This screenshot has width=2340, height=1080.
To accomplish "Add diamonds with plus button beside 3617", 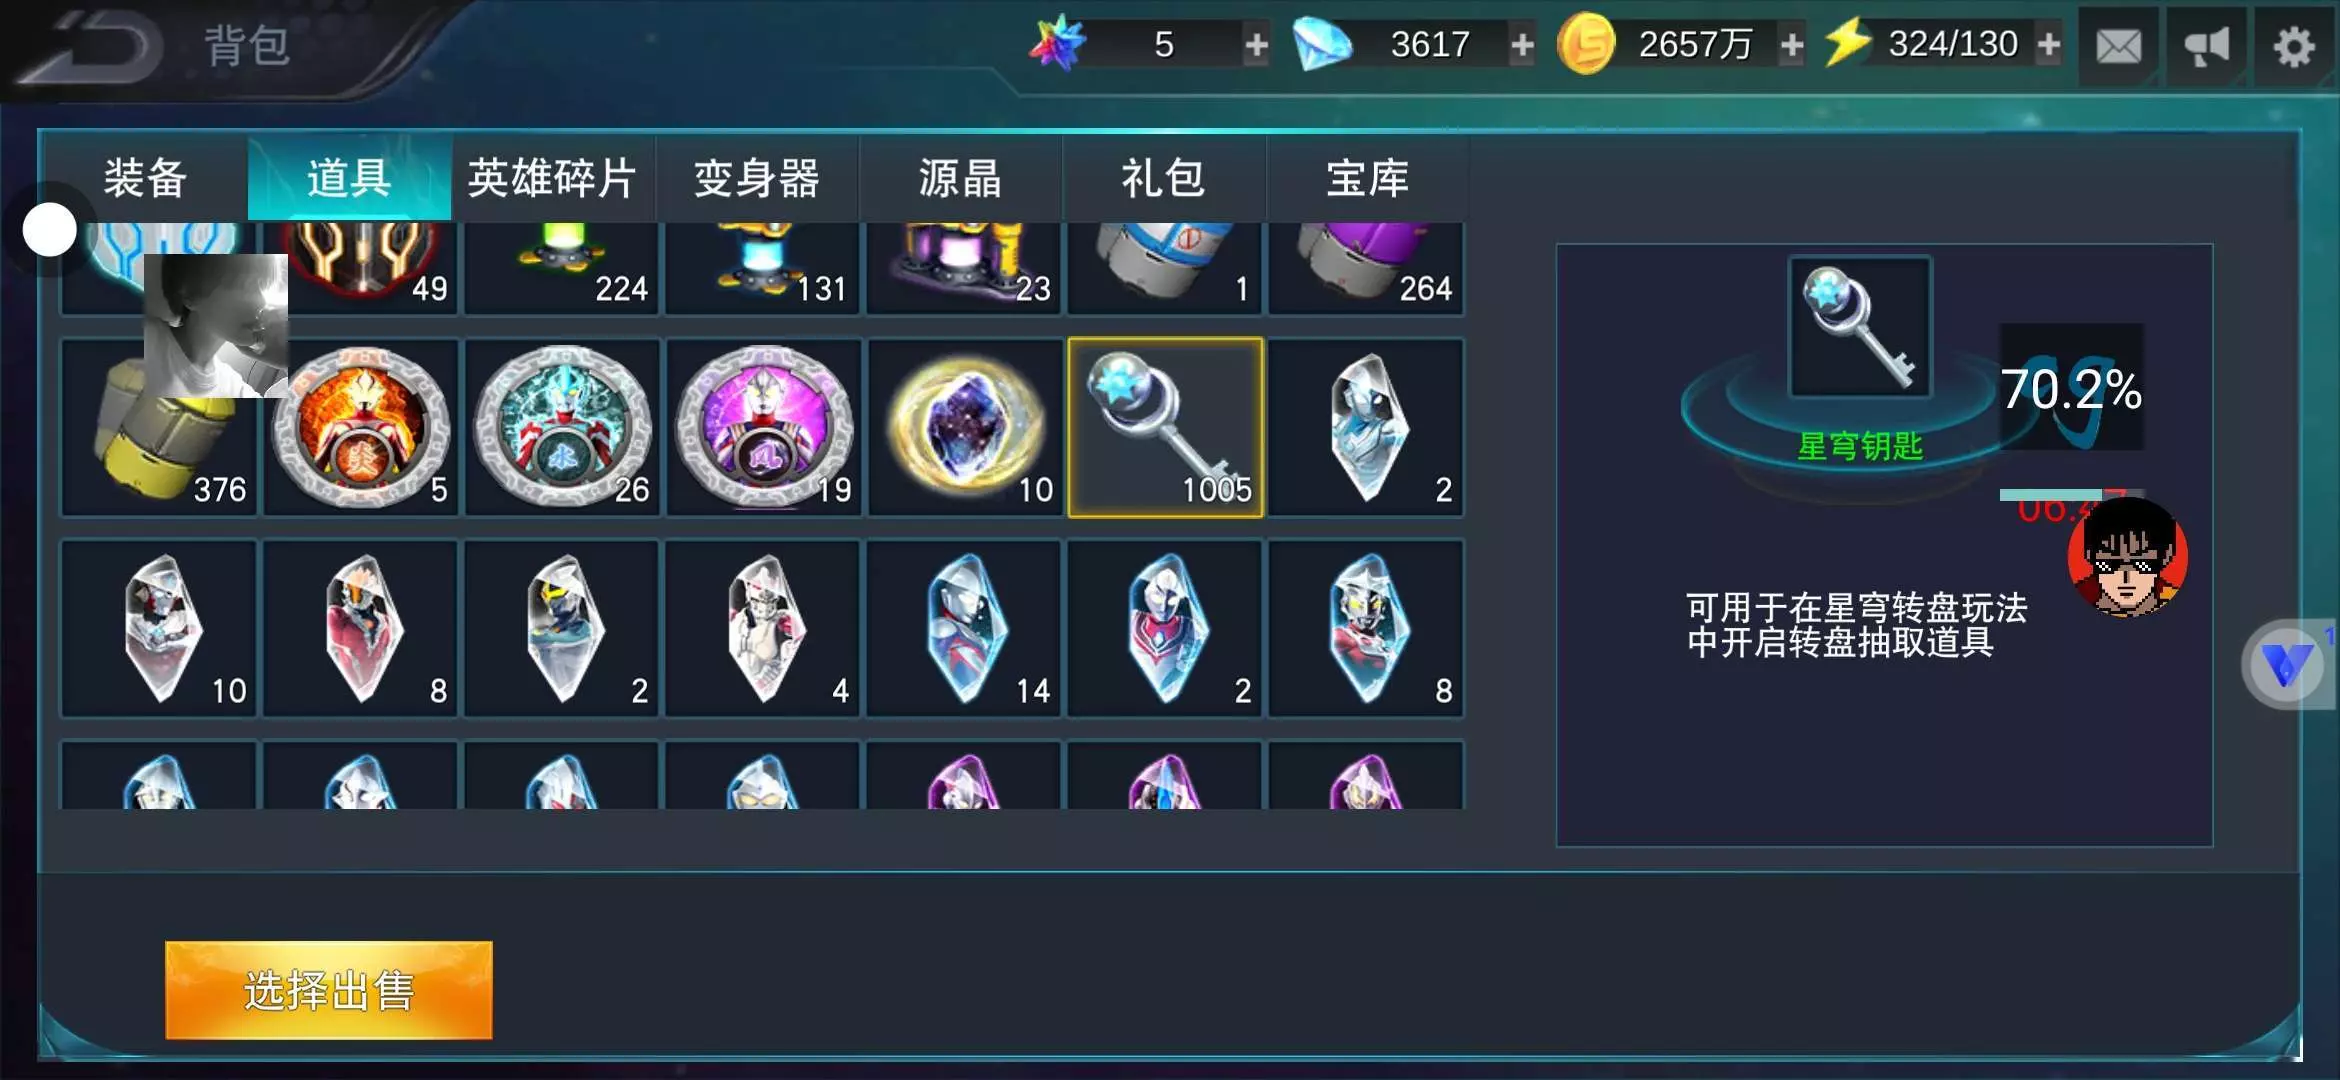I will [1522, 45].
